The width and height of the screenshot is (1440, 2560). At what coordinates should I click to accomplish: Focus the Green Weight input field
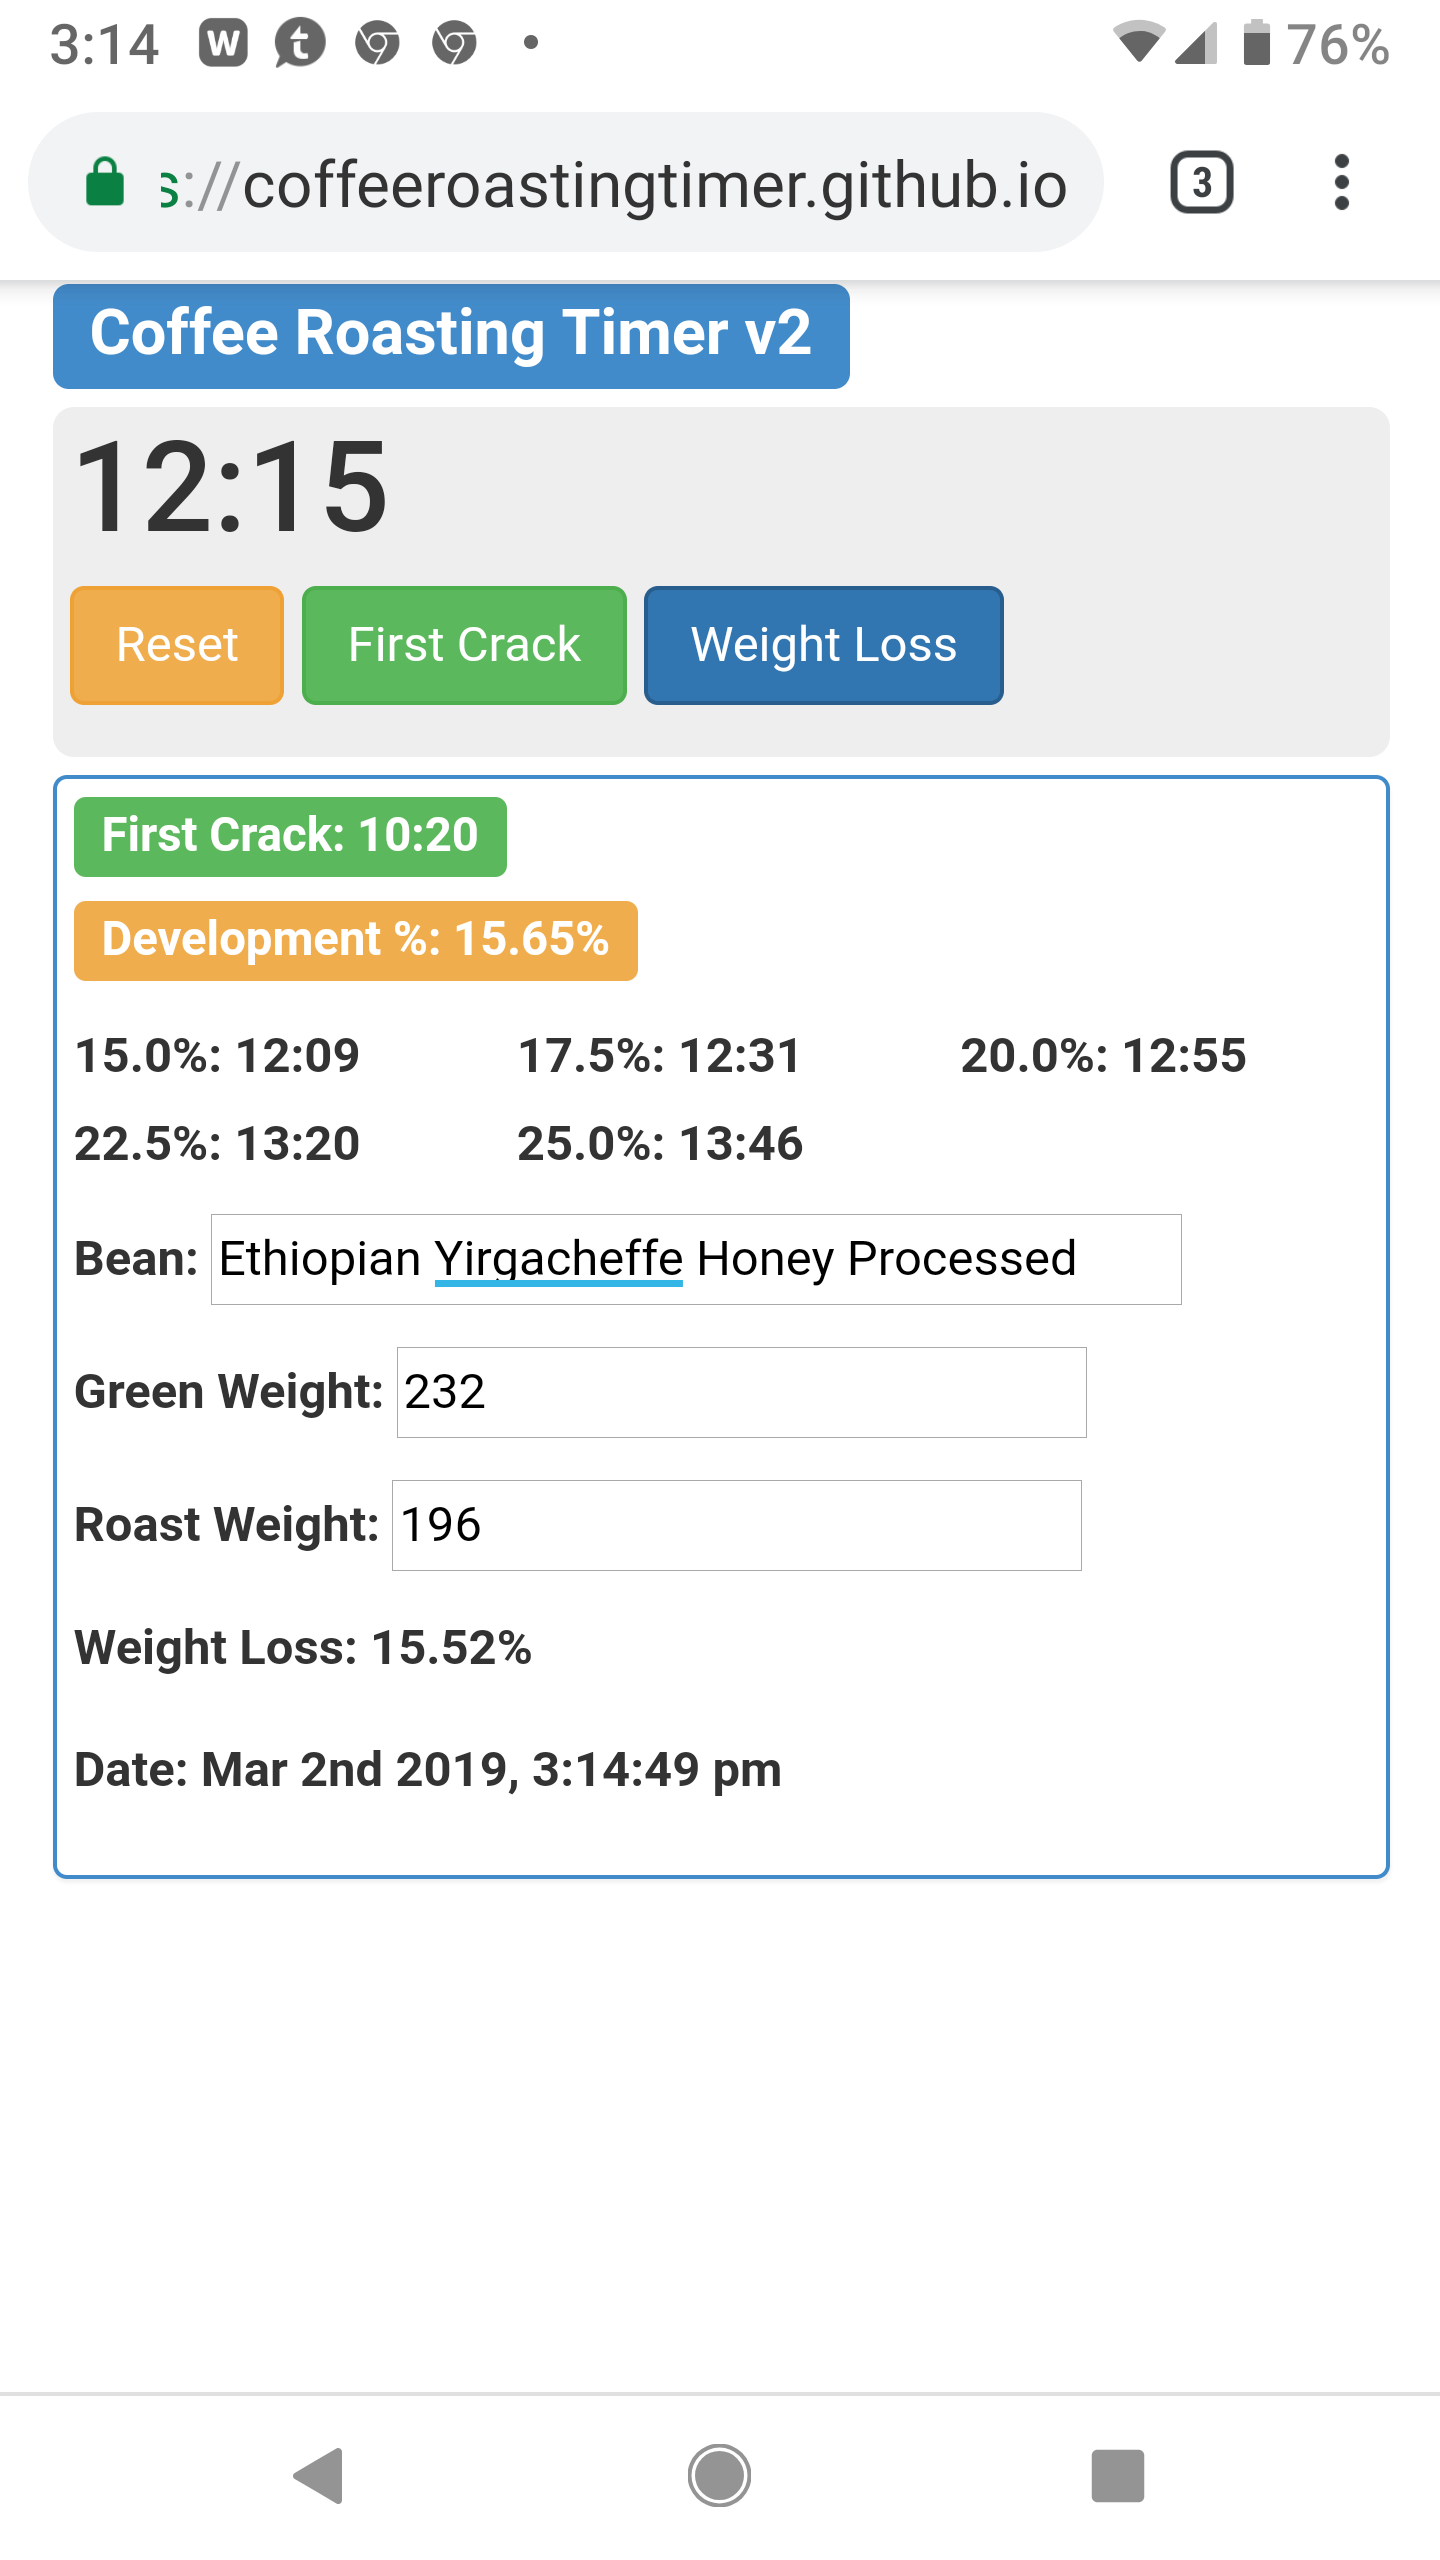tap(742, 1392)
